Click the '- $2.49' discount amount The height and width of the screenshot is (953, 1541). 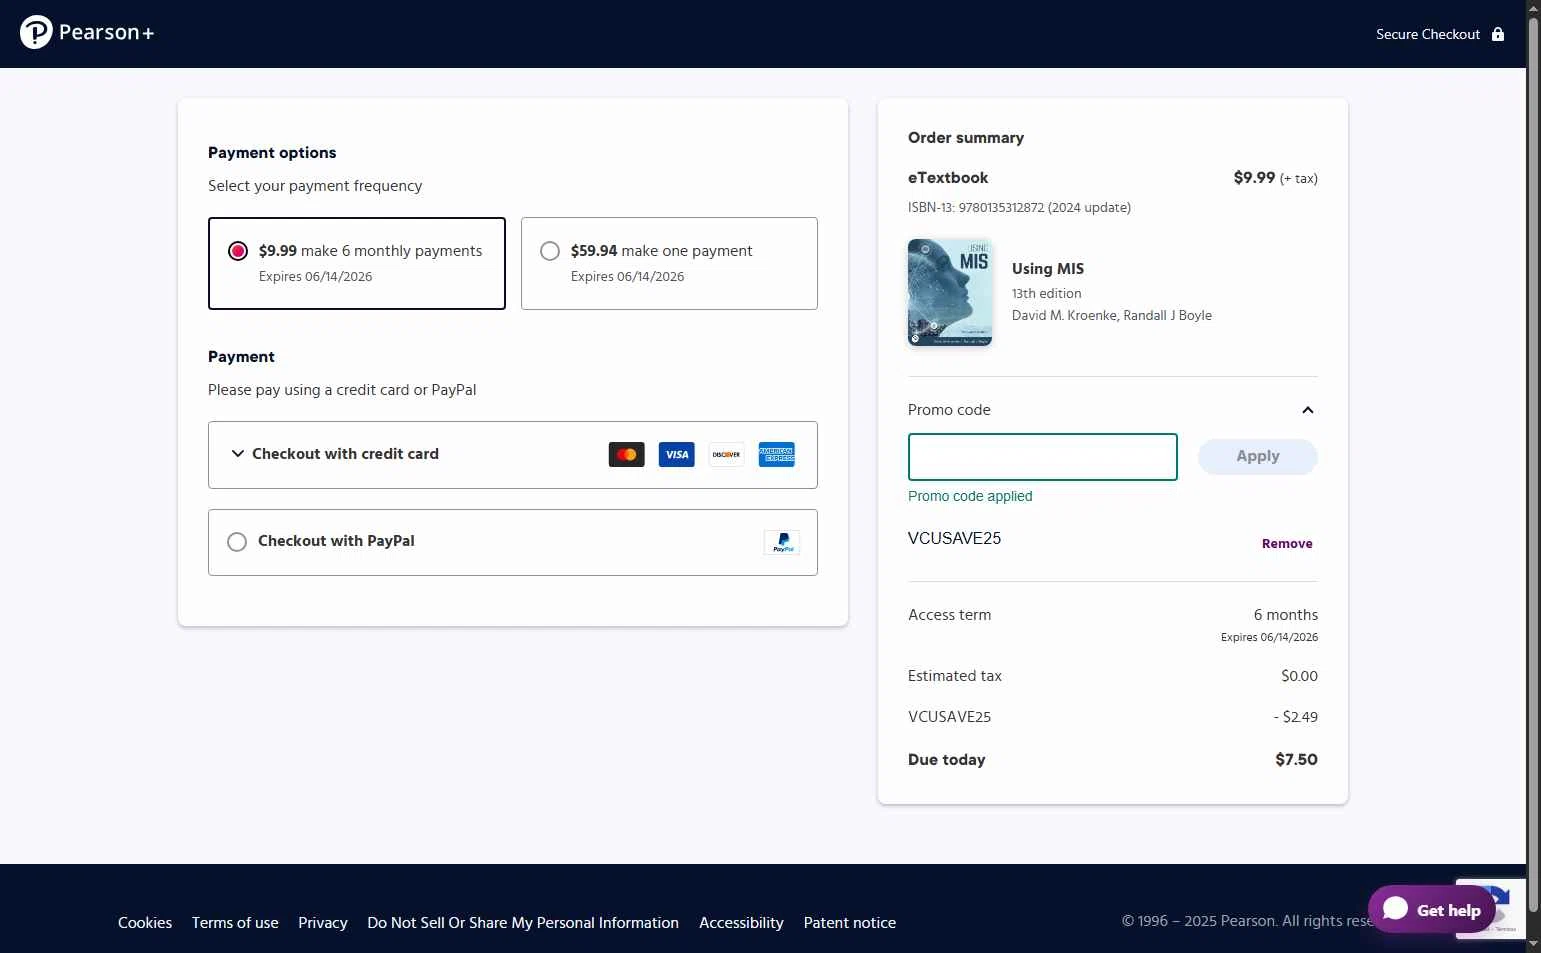(1295, 717)
